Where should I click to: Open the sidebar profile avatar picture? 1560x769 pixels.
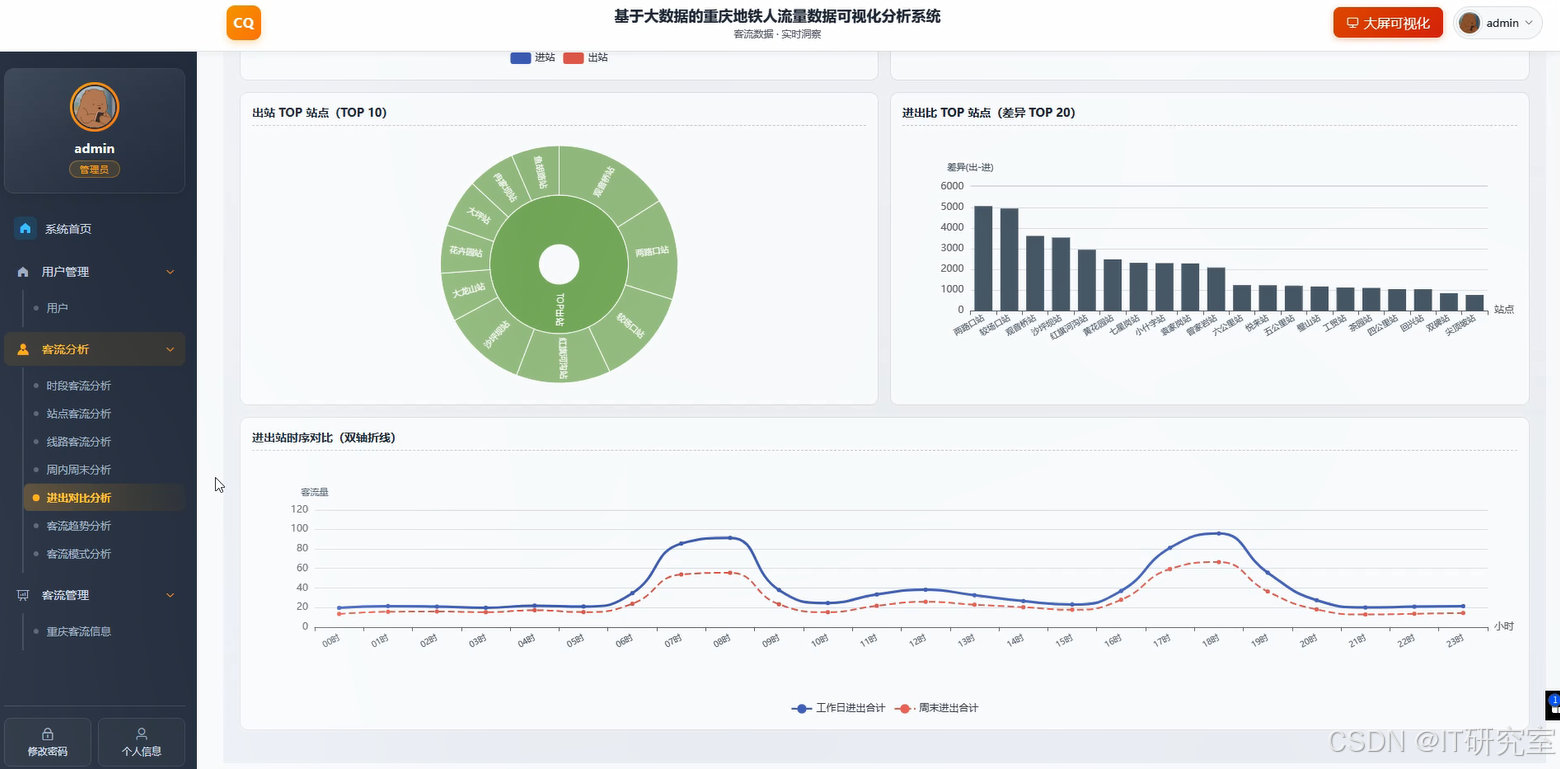click(95, 107)
